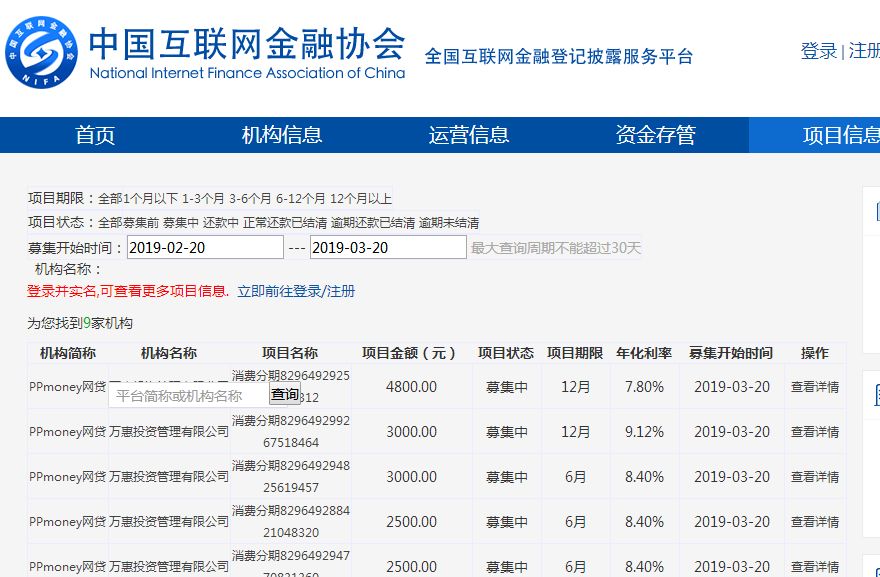Filter project status by 募集前

tap(141, 223)
